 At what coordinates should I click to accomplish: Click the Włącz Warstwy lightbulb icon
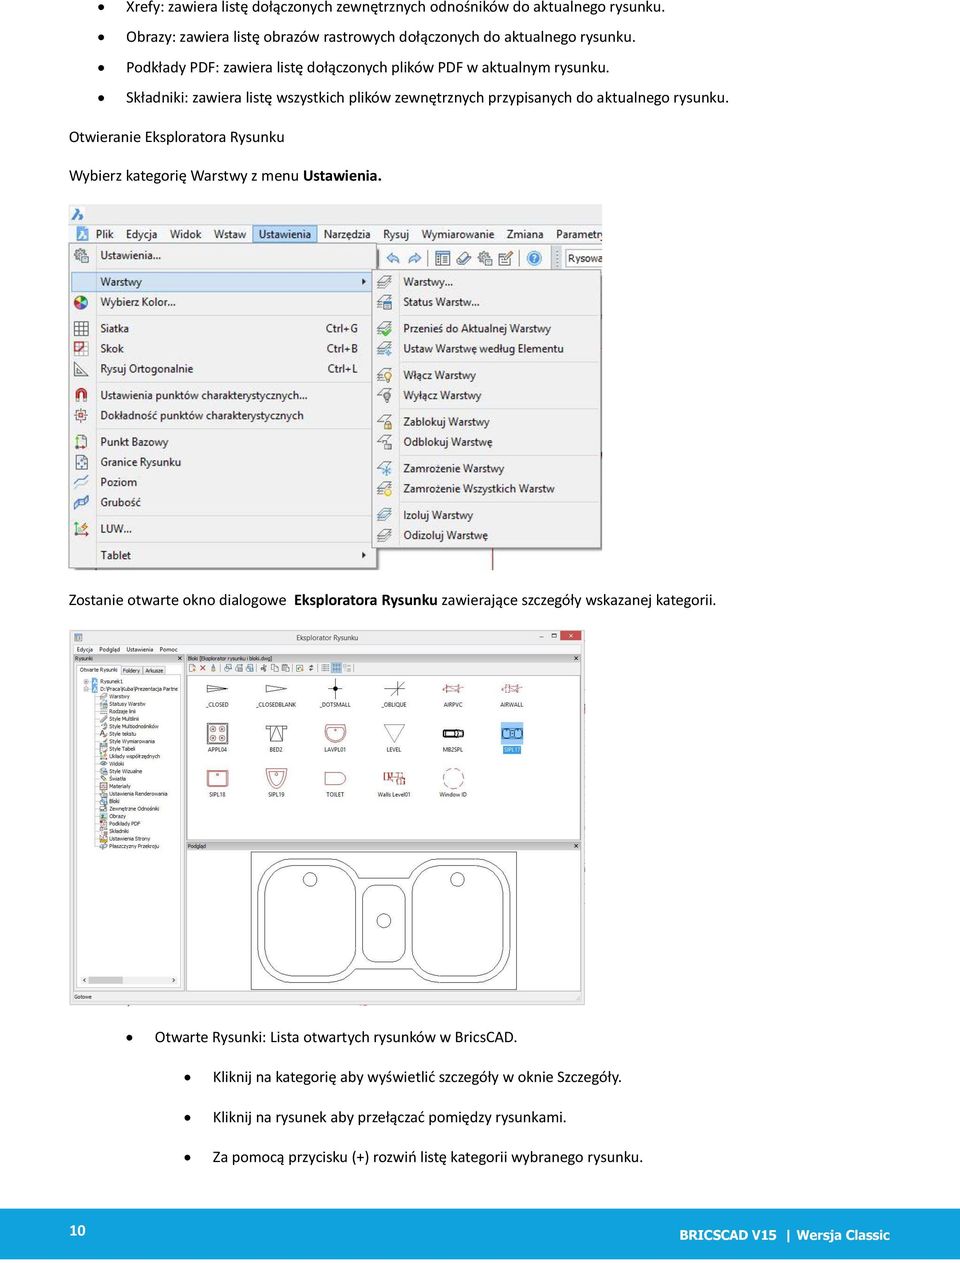coord(384,375)
